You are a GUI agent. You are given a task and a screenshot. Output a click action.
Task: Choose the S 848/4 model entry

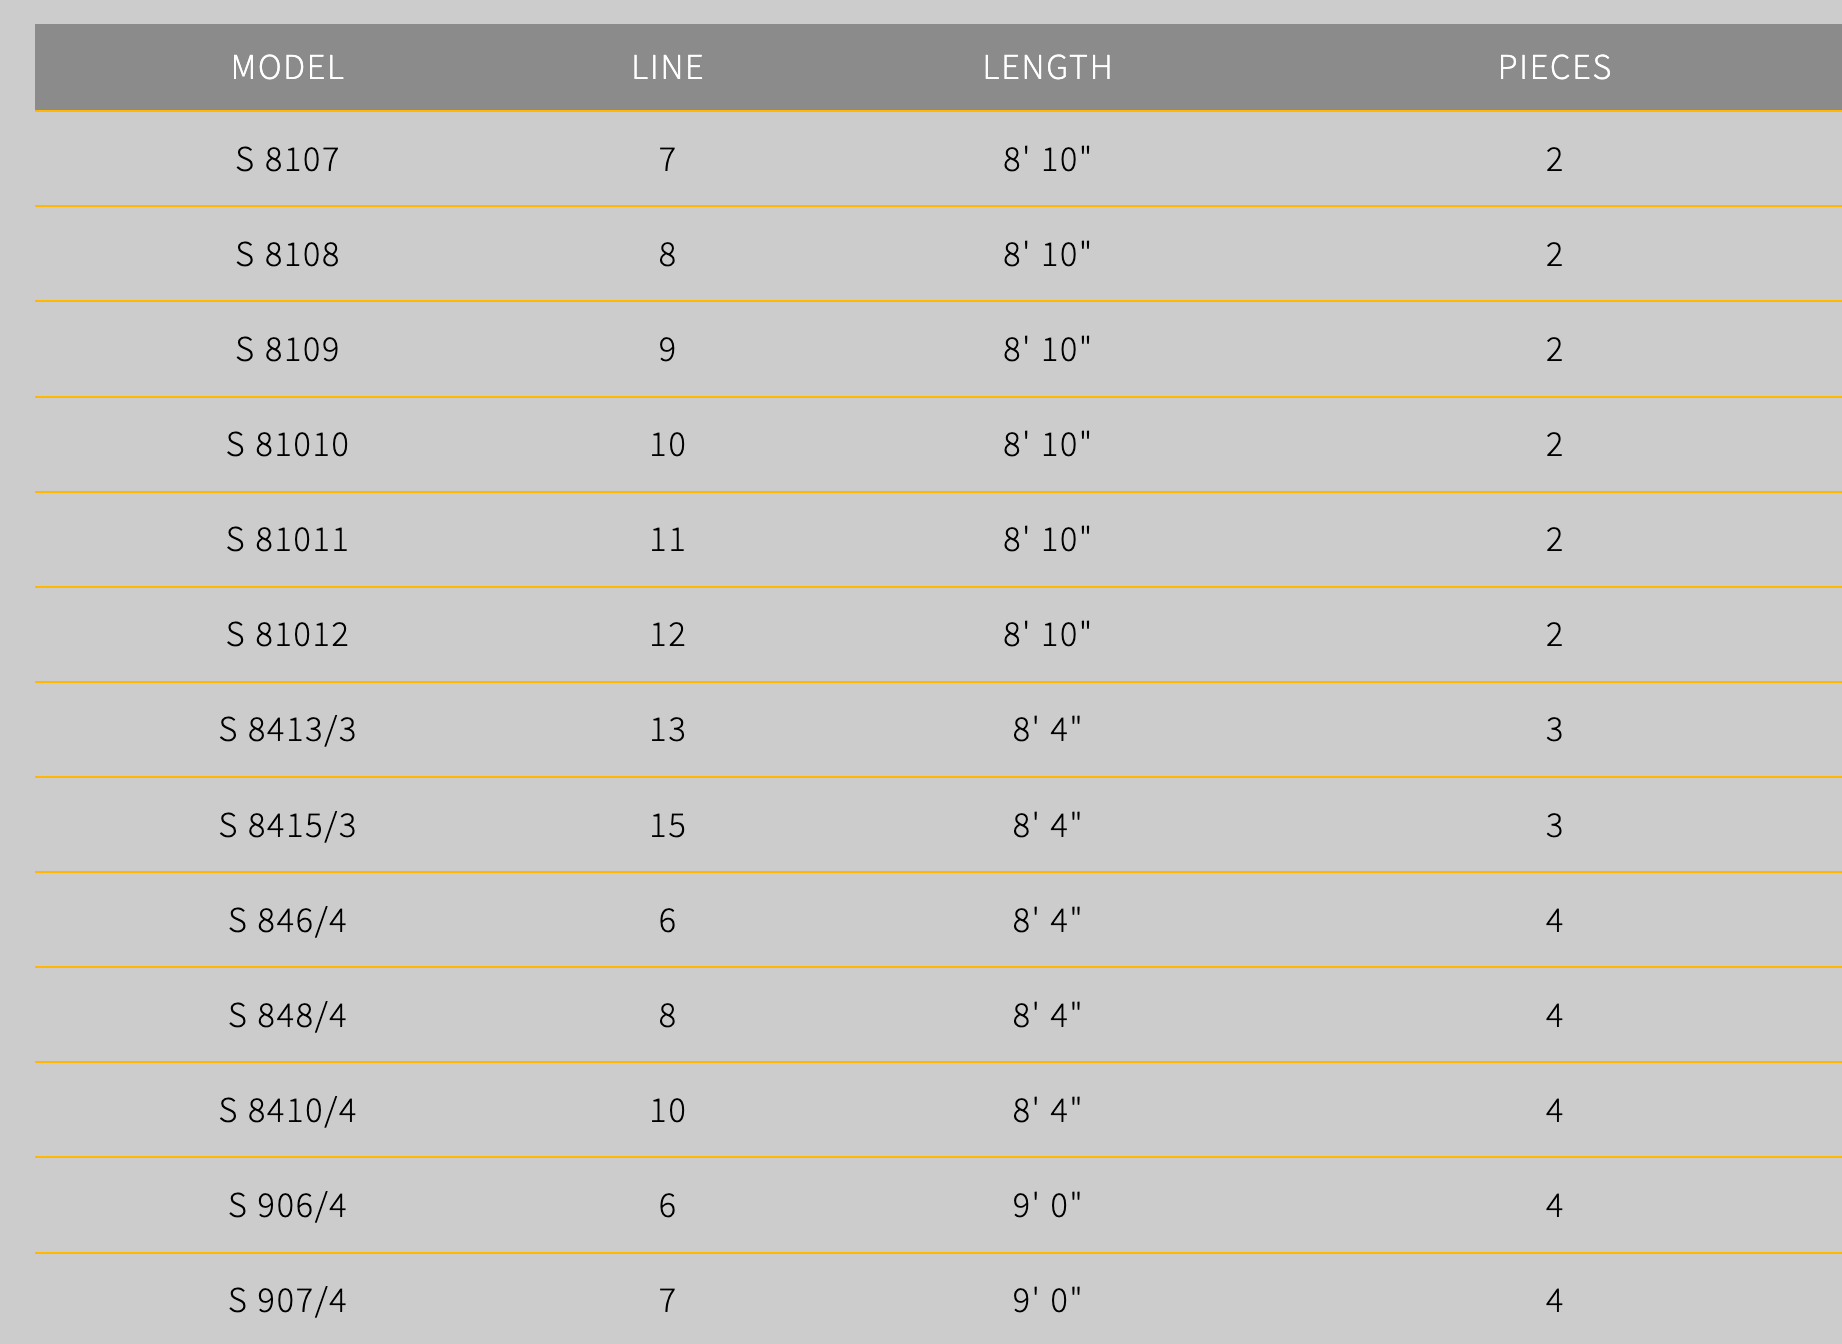pyautogui.click(x=288, y=1015)
